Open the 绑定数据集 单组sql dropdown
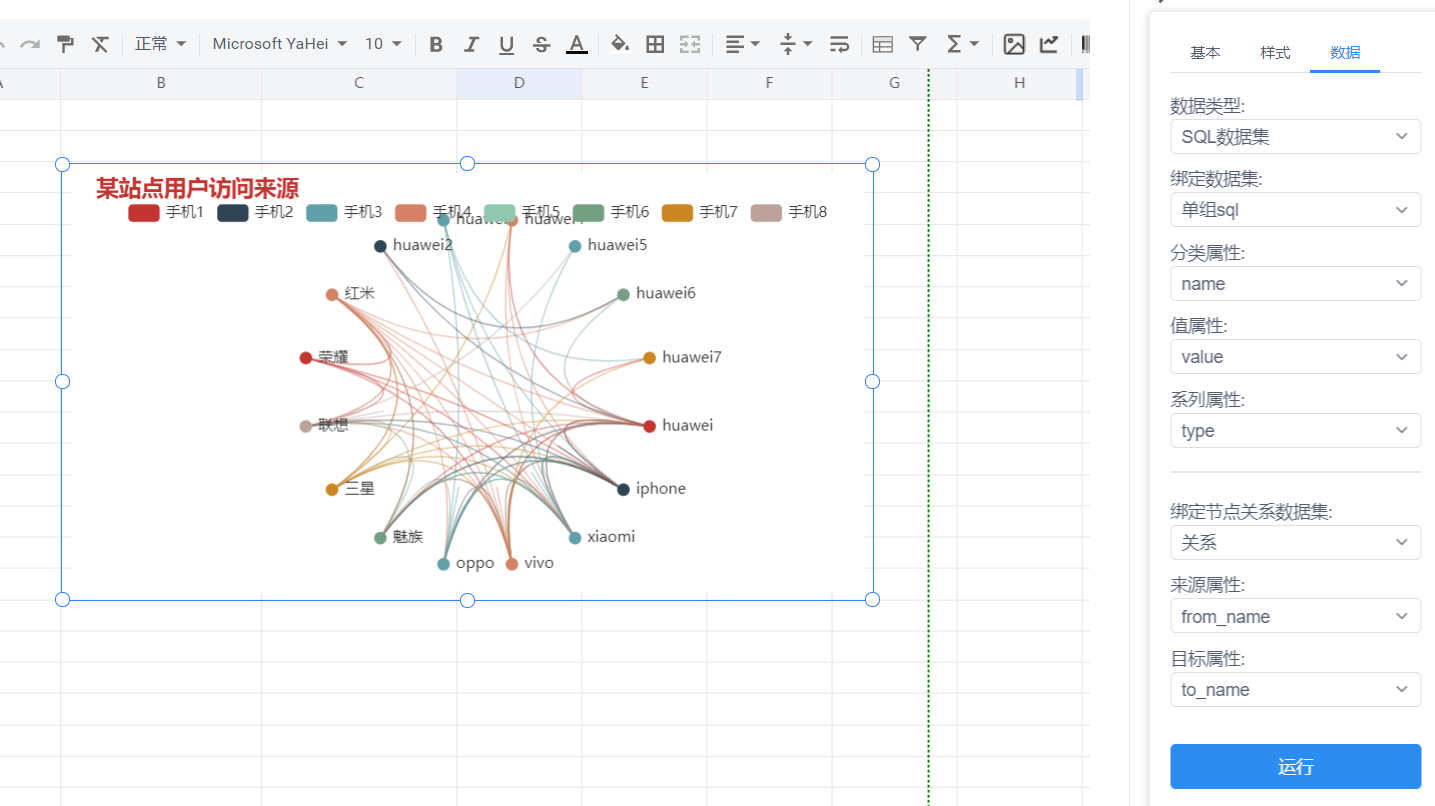Screen dimensions: 1435x806 [1295, 210]
